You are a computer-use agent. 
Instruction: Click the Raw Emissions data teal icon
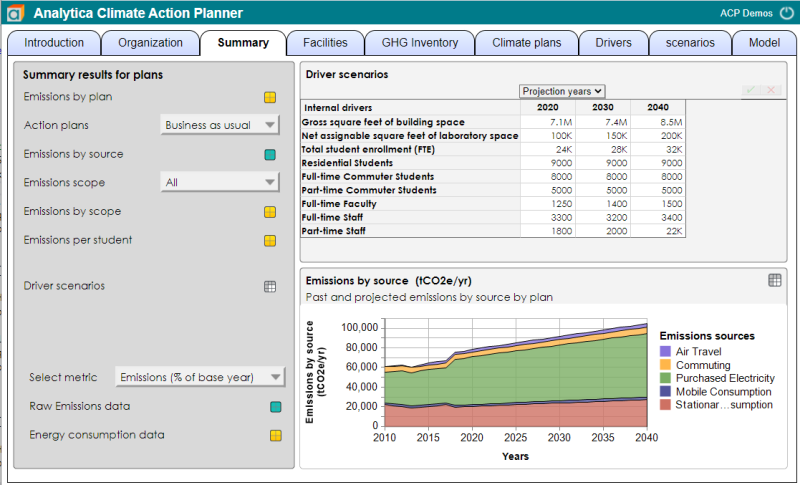(x=276, y=407)
